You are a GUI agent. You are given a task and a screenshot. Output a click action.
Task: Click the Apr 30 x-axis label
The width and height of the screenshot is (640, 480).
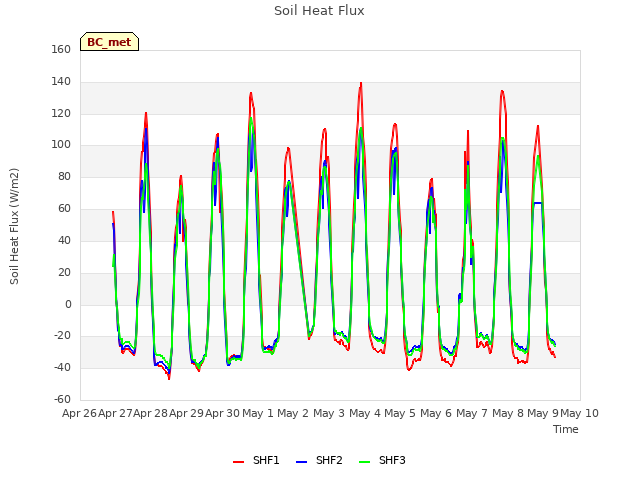[222, 413]
